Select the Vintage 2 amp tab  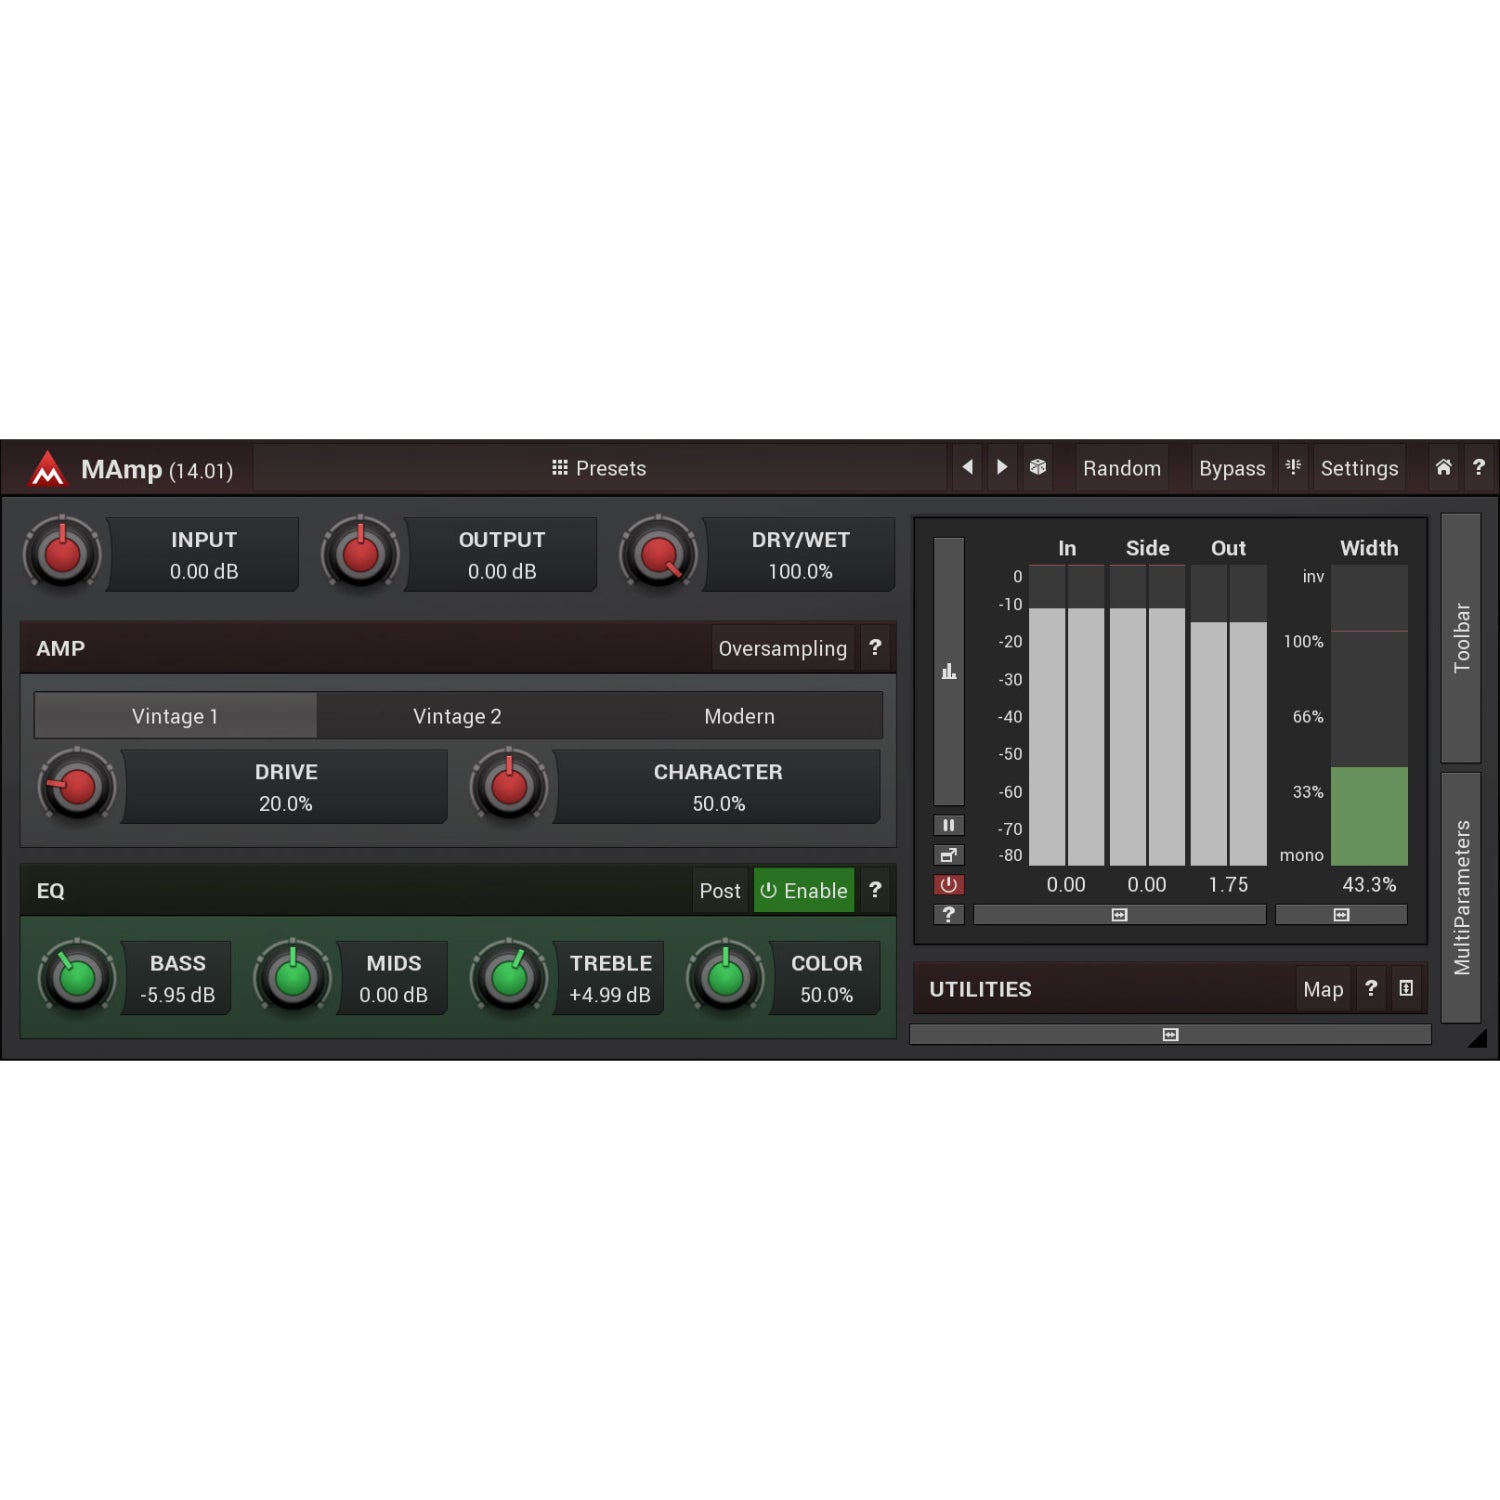point(457,716)
